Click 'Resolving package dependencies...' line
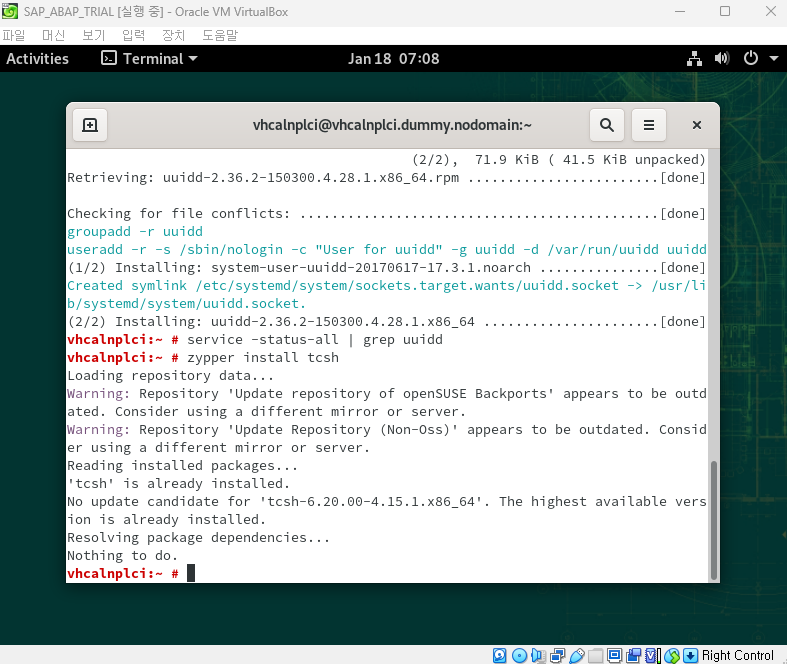787x664 pixels. click(x=199, y=538)
